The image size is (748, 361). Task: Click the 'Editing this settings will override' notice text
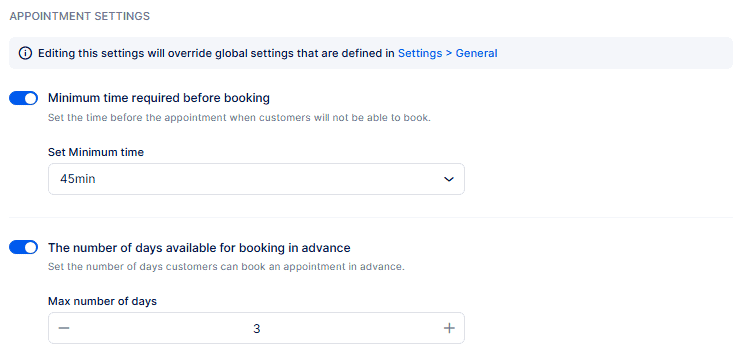point(217,53)
